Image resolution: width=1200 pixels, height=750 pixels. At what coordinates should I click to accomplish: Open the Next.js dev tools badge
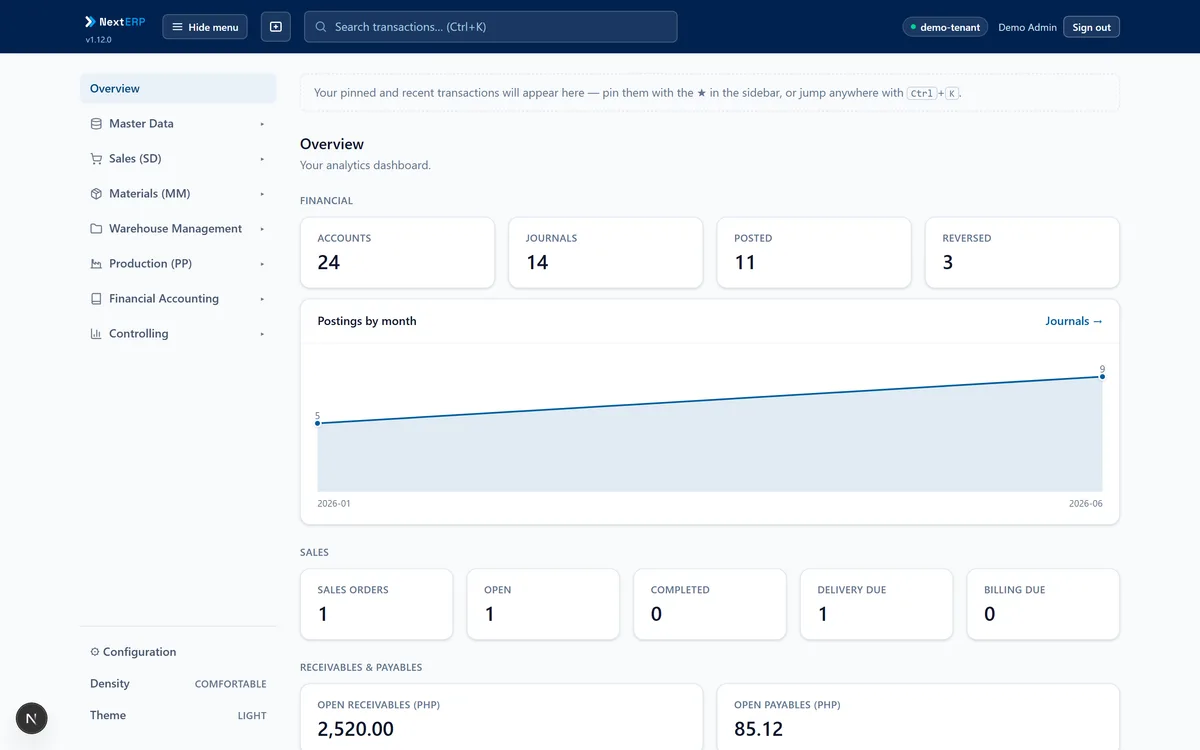31,718
